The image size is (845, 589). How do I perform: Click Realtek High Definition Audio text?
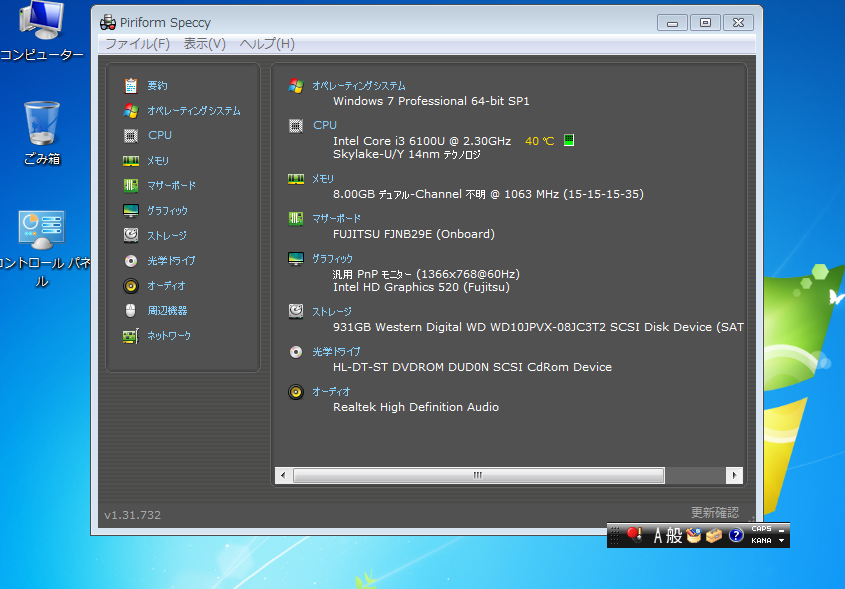tap(416, 407)
